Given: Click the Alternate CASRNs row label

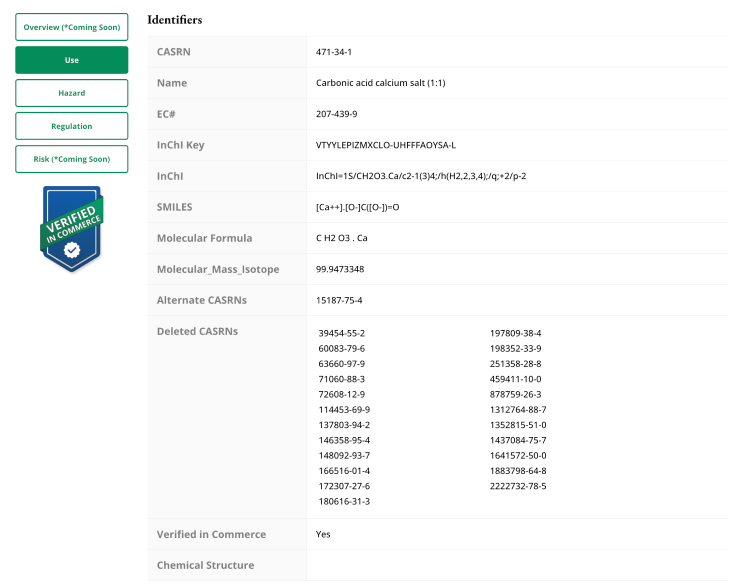Looking at the screenshot, I should tap(202, 300).
